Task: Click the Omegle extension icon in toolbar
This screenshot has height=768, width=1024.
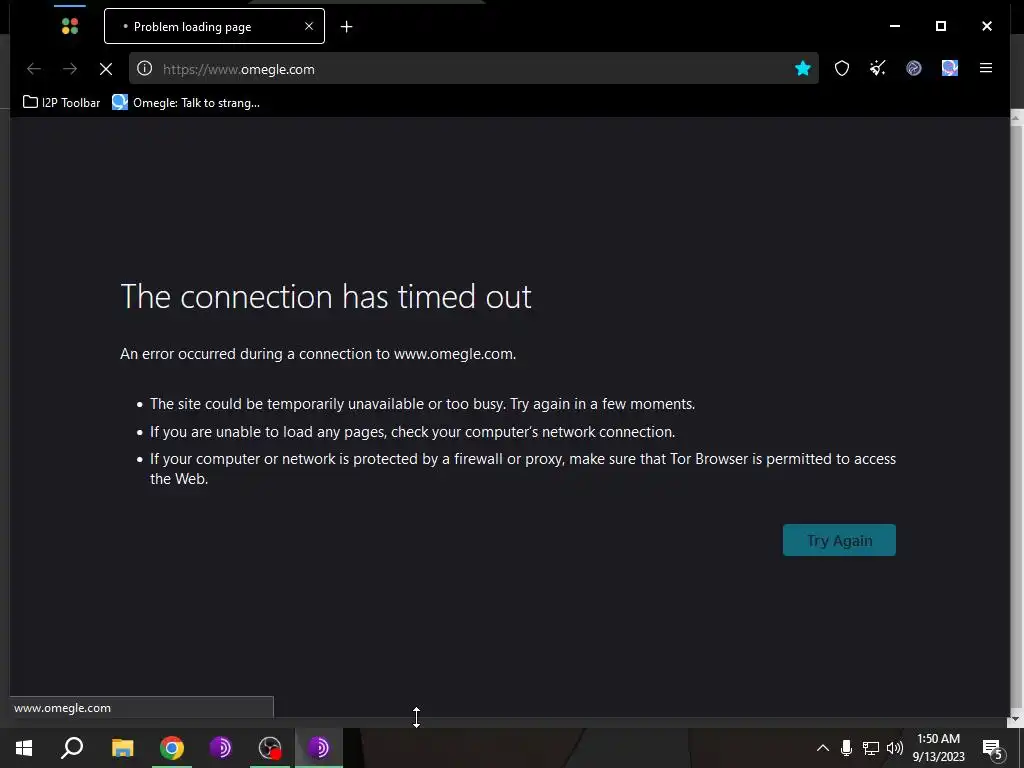Action: pyautogui.click(x=950, y=68)
